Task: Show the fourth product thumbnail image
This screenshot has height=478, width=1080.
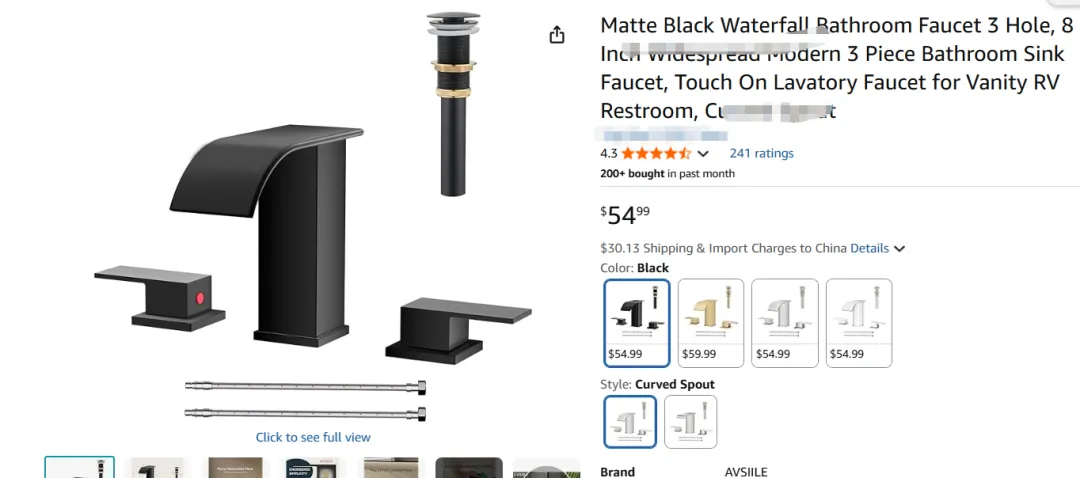Action: click(313, 467)
